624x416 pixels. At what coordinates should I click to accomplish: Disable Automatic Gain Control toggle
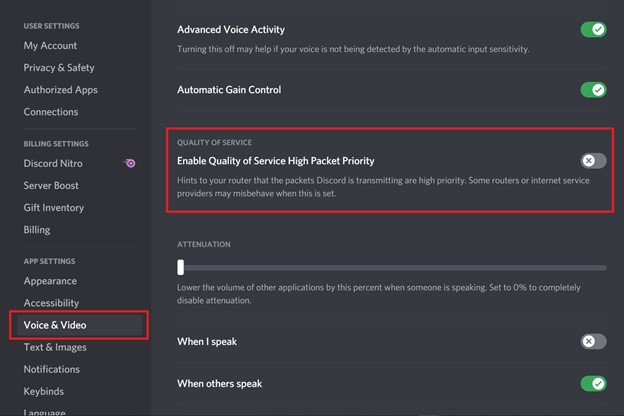pyautogui.click(x=593, y=90)
